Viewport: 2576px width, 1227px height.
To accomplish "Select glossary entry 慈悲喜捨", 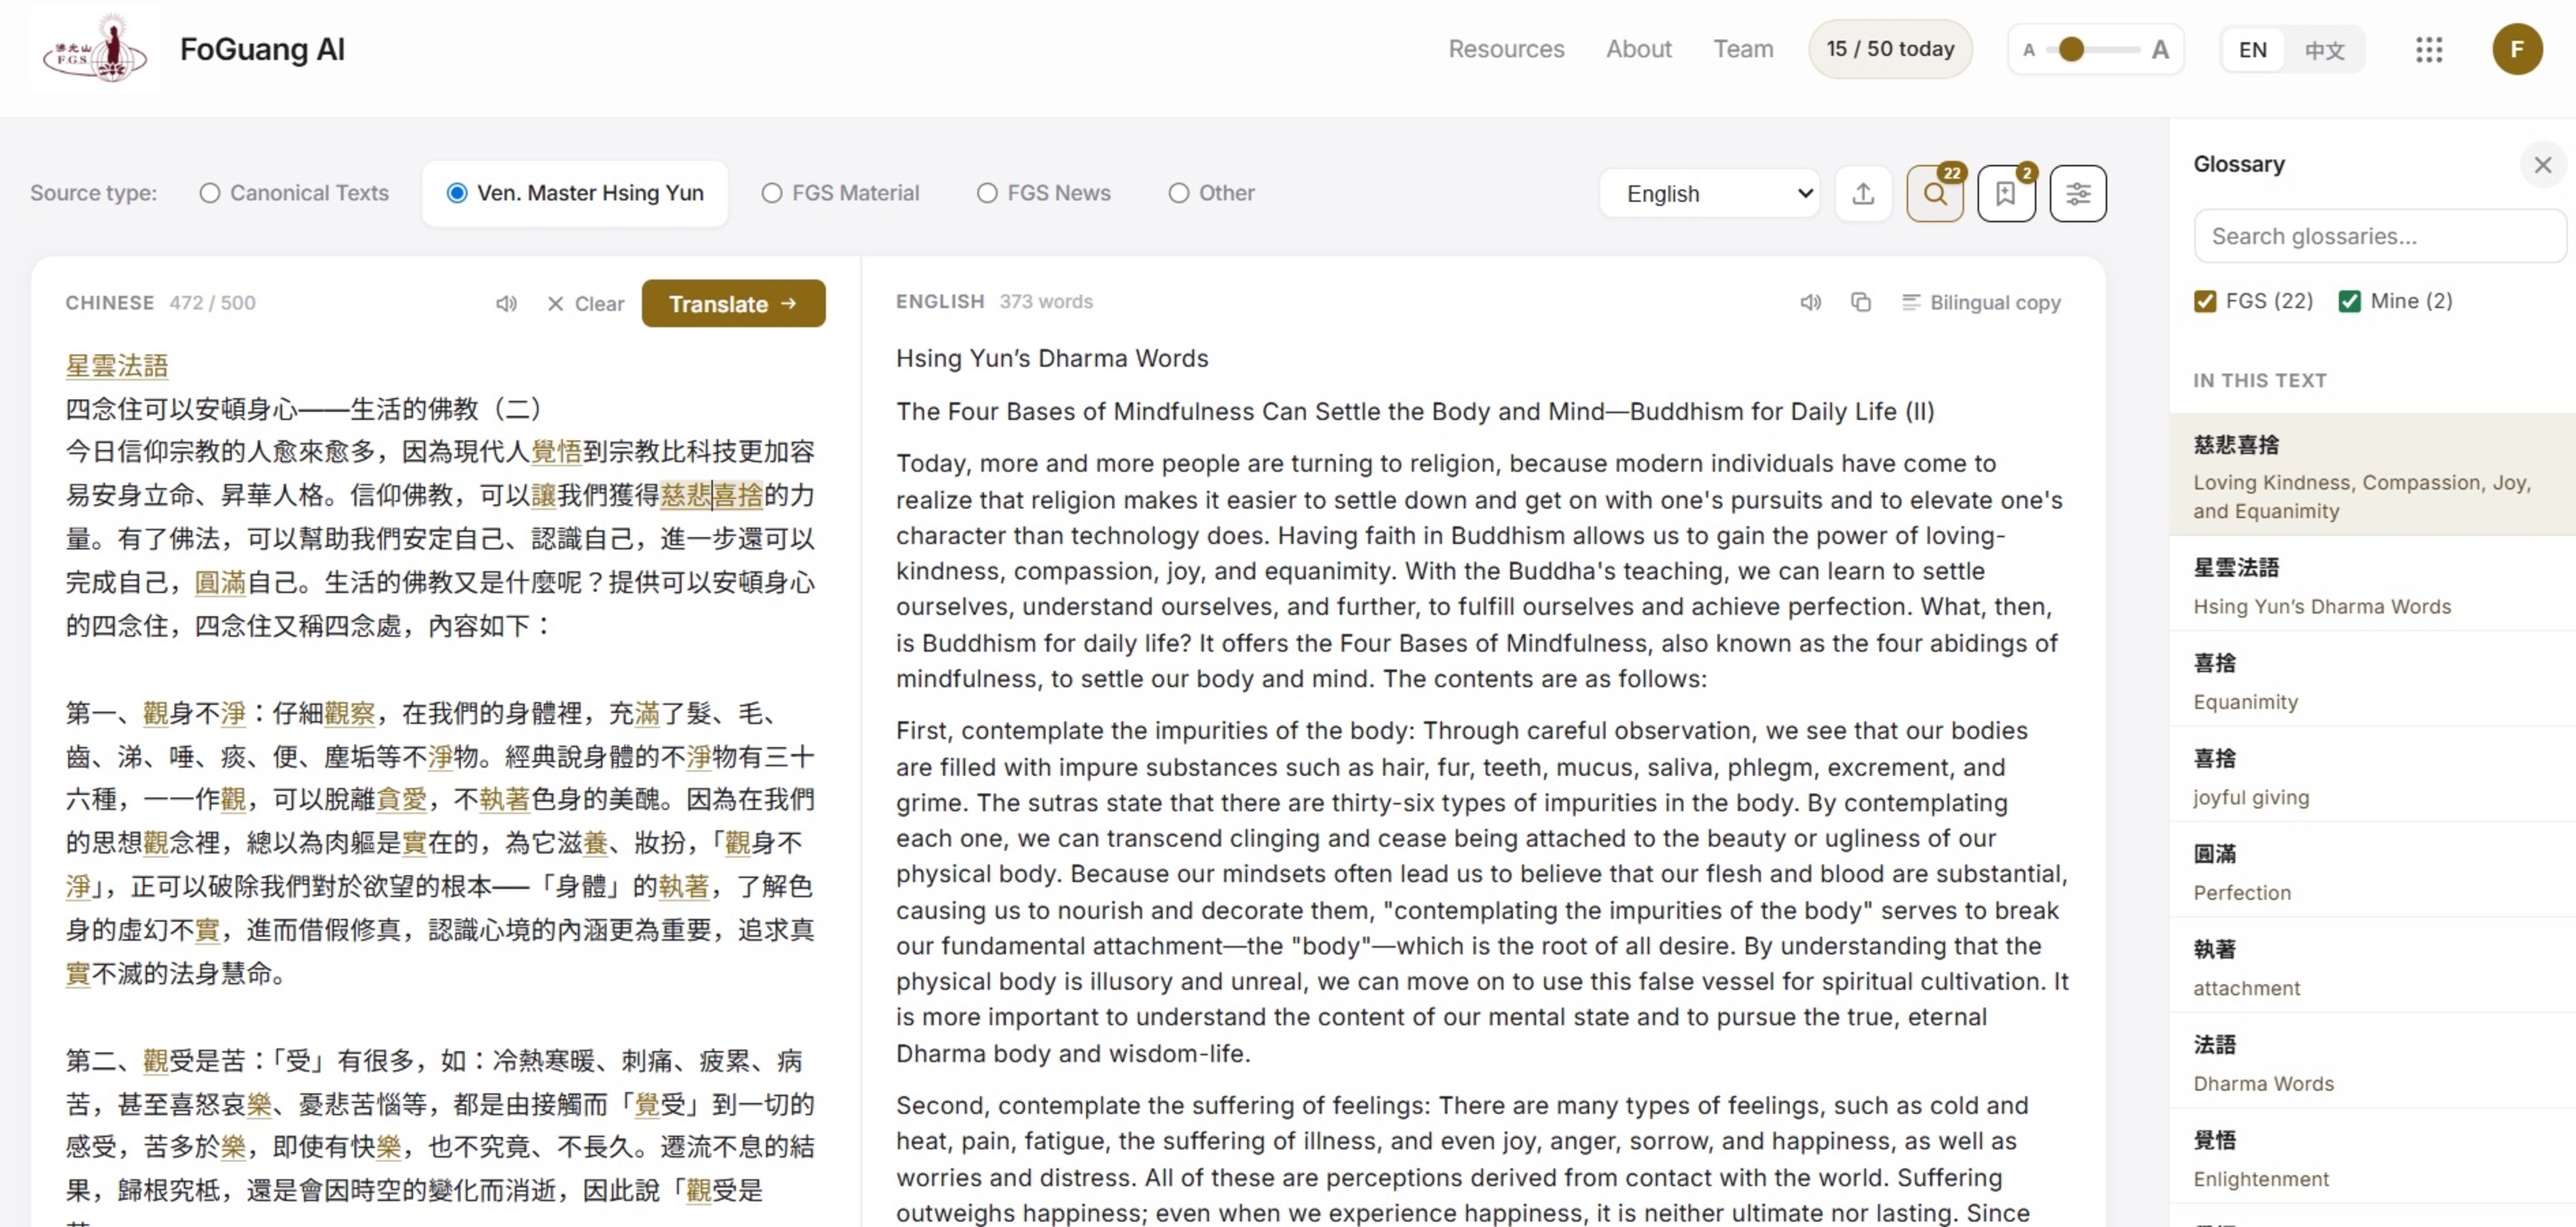I will coord(2372,475).
